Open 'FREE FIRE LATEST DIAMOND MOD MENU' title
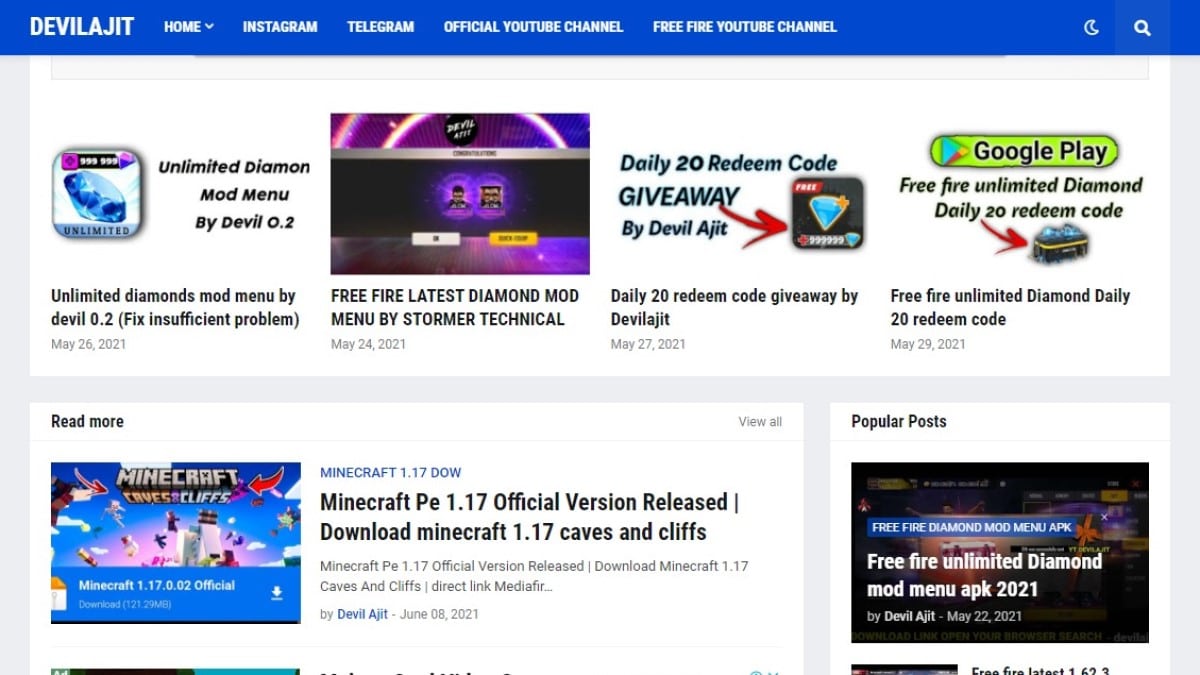 tap(455, 307)
